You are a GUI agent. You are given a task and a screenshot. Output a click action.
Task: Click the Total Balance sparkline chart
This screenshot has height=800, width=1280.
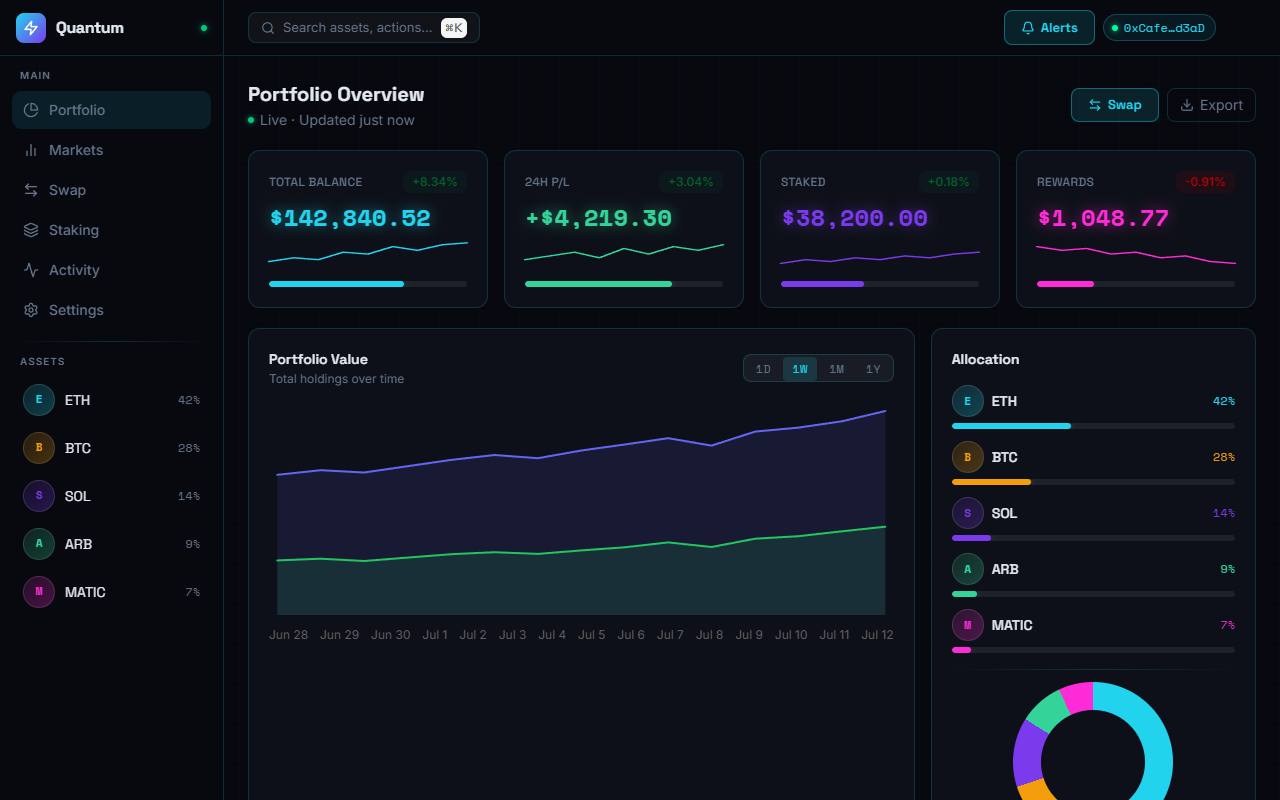(368, 252)
